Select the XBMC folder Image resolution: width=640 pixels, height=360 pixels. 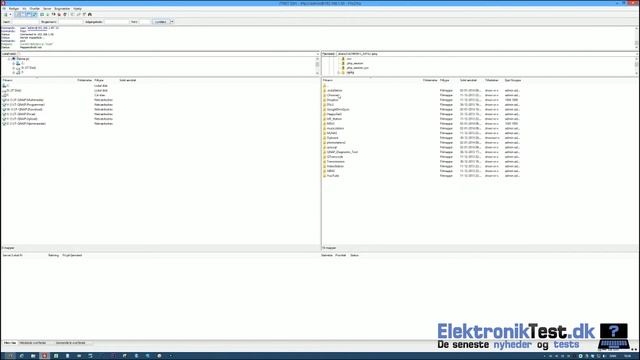pyautogui.click(x=331, y=171)
